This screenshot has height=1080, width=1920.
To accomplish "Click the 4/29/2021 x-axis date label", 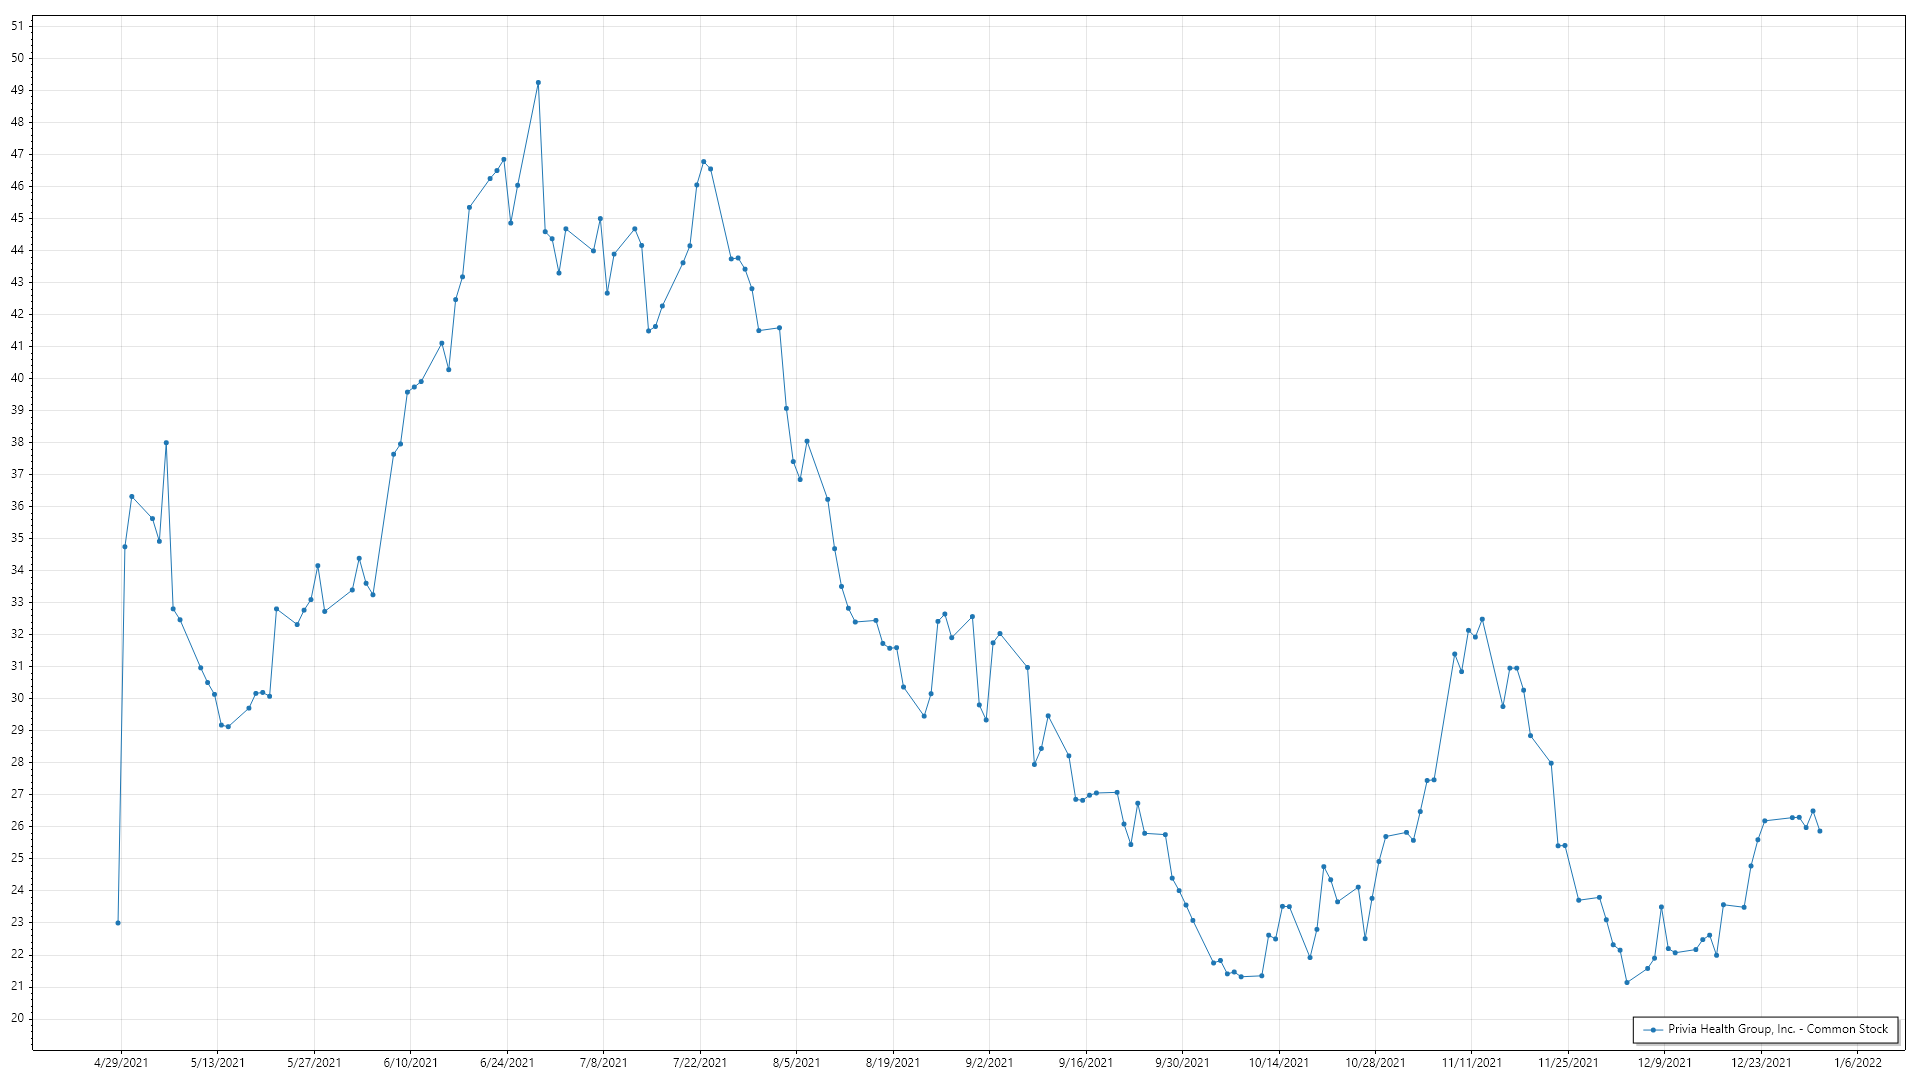I will click(x=121, y=1063).
